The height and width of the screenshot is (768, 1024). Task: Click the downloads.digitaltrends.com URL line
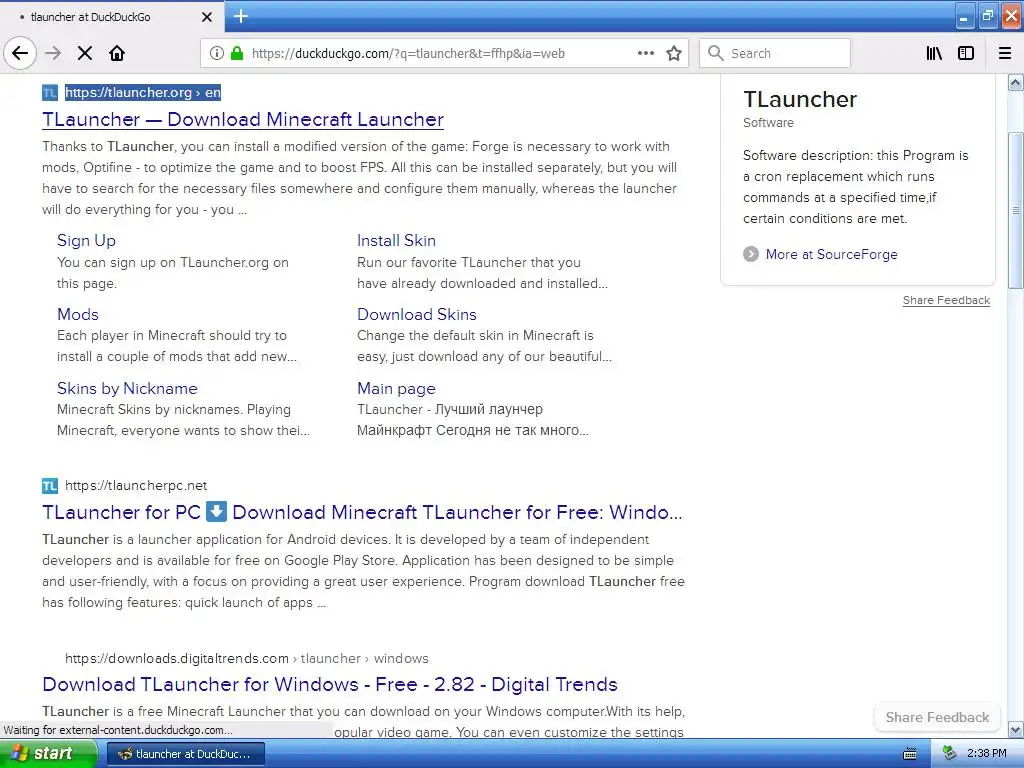[x=247, y=658]
